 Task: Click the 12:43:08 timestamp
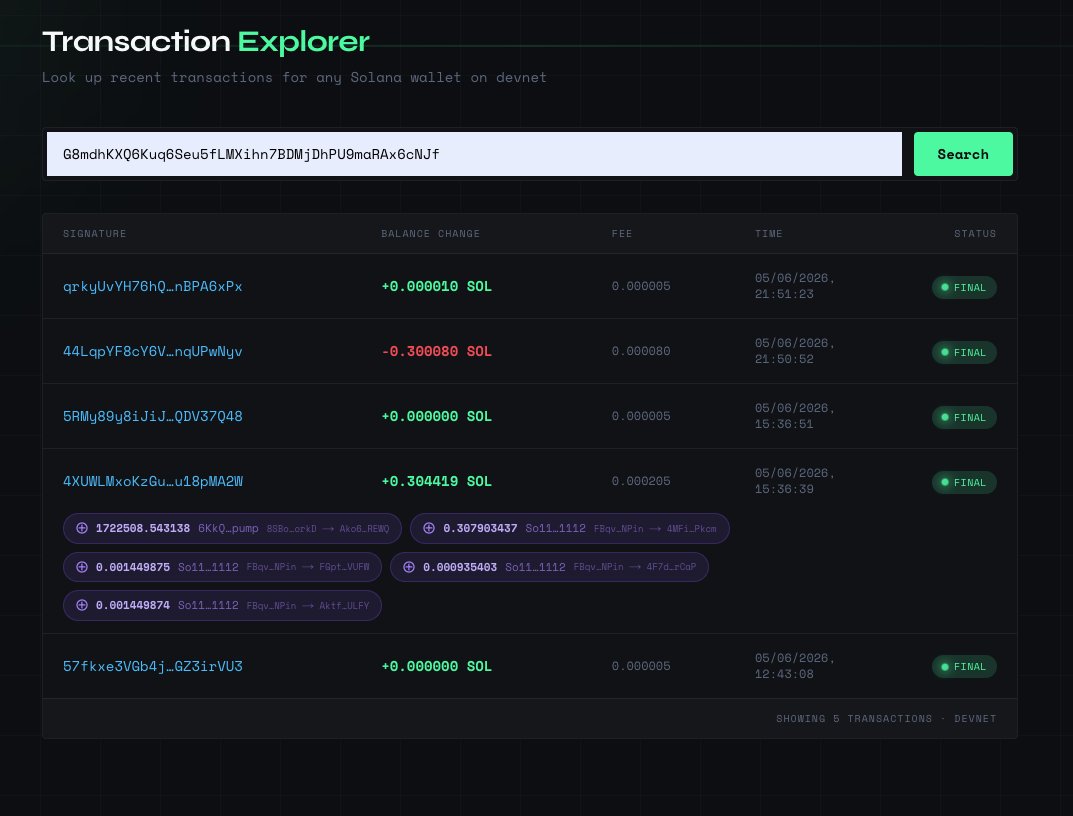pyautogui.click(x=784, y=674)
